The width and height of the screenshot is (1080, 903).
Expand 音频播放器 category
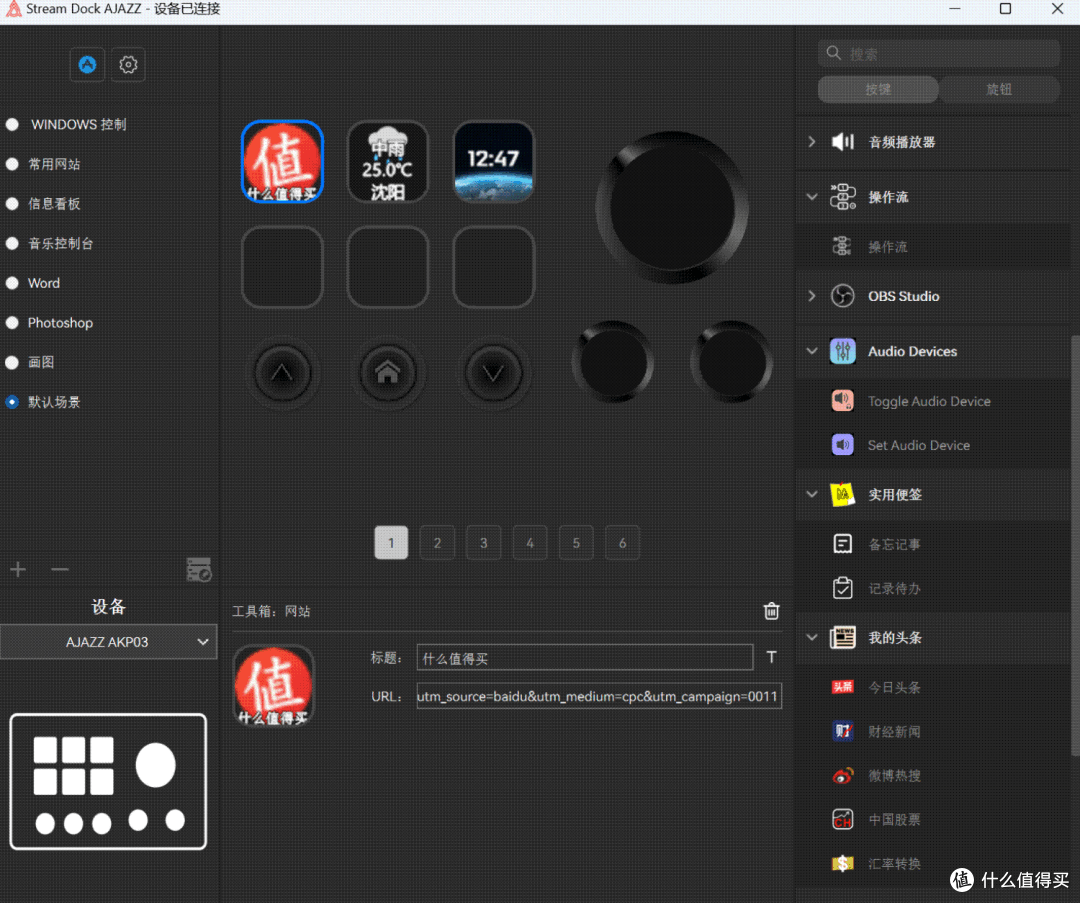pos(812,142)
